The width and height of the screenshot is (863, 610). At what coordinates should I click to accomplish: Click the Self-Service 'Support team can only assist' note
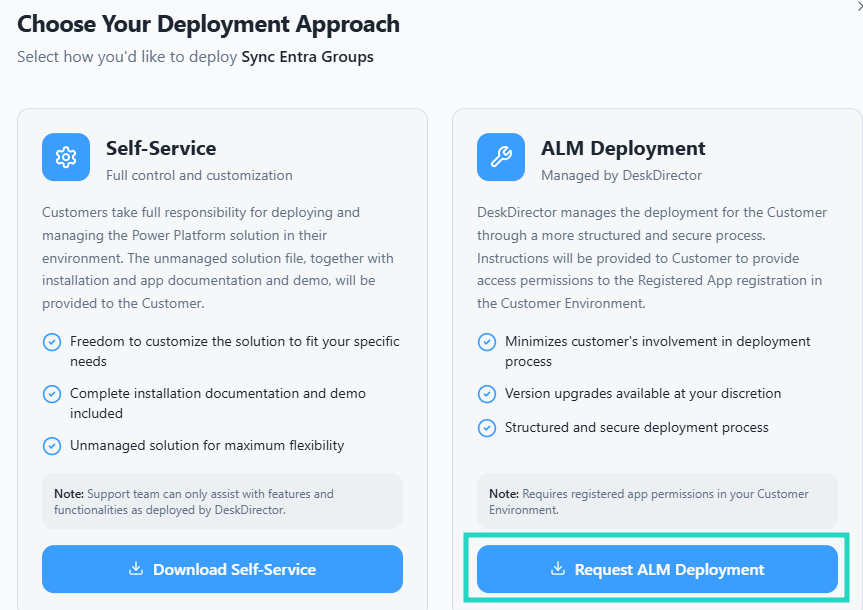click(x=222, y=501)
